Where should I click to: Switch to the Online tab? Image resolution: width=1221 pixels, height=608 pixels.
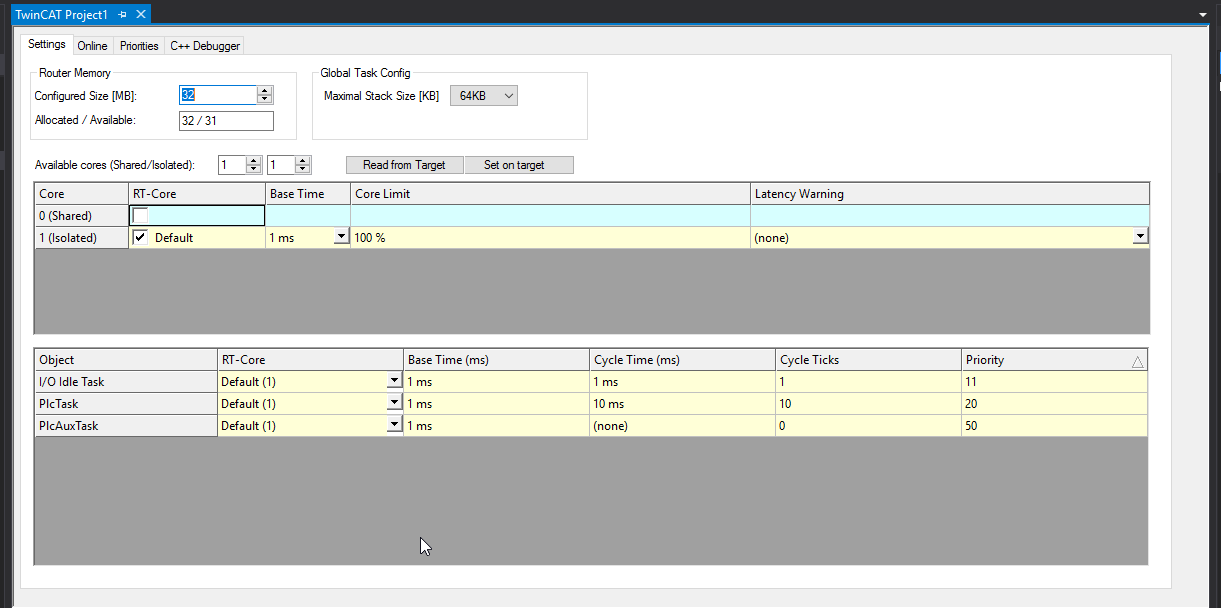[93, 46]
